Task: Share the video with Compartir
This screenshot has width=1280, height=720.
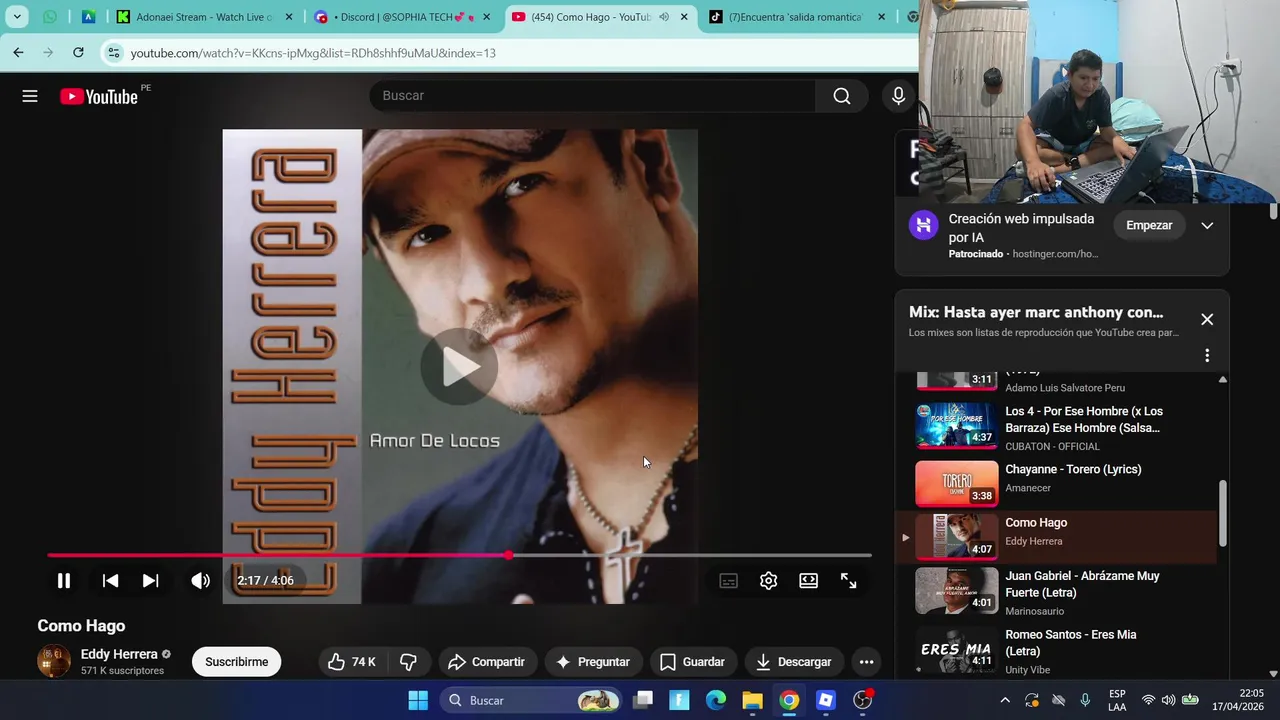Action: point(486,662)
